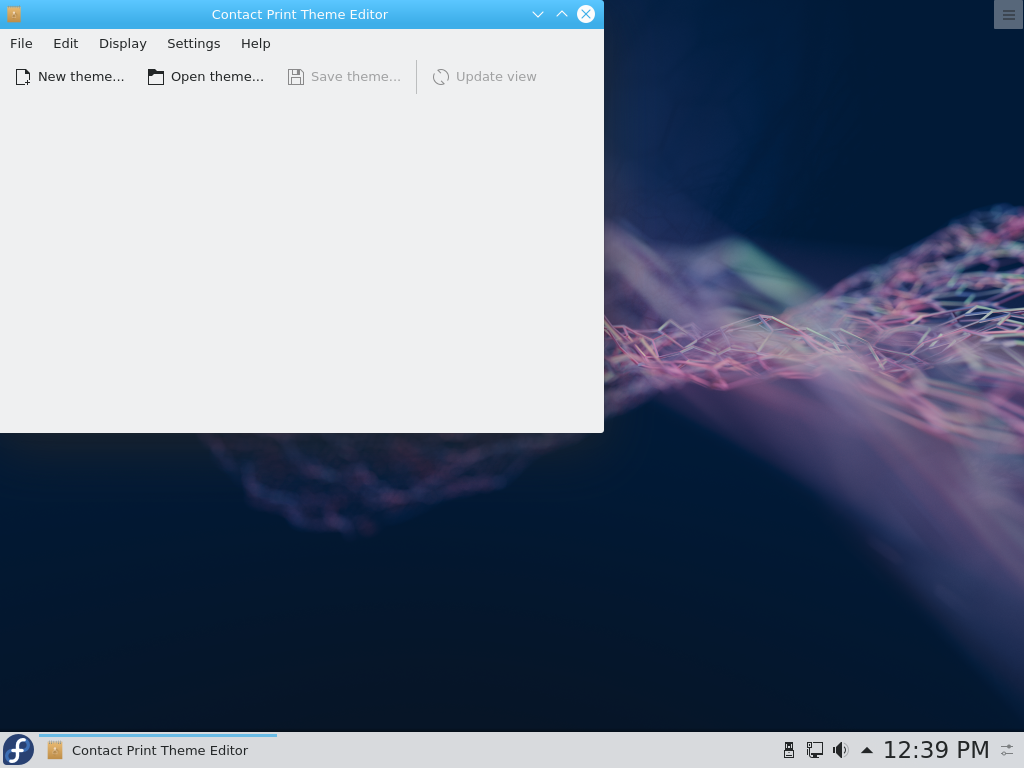Click the window icon in the title bar
This screenshot has width=1024, height=768.
[x=14, y=14]
